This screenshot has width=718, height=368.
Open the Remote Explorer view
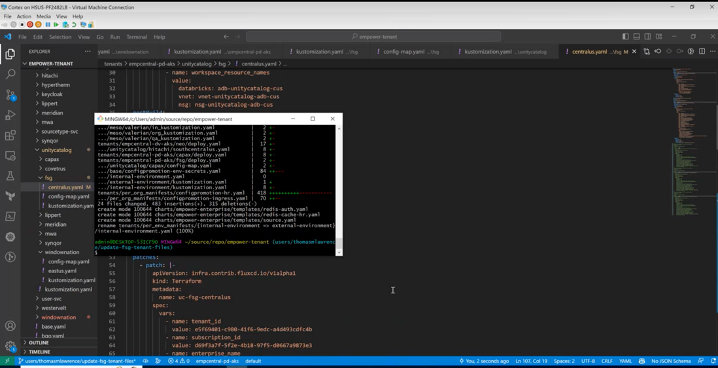tap(10, 156)
